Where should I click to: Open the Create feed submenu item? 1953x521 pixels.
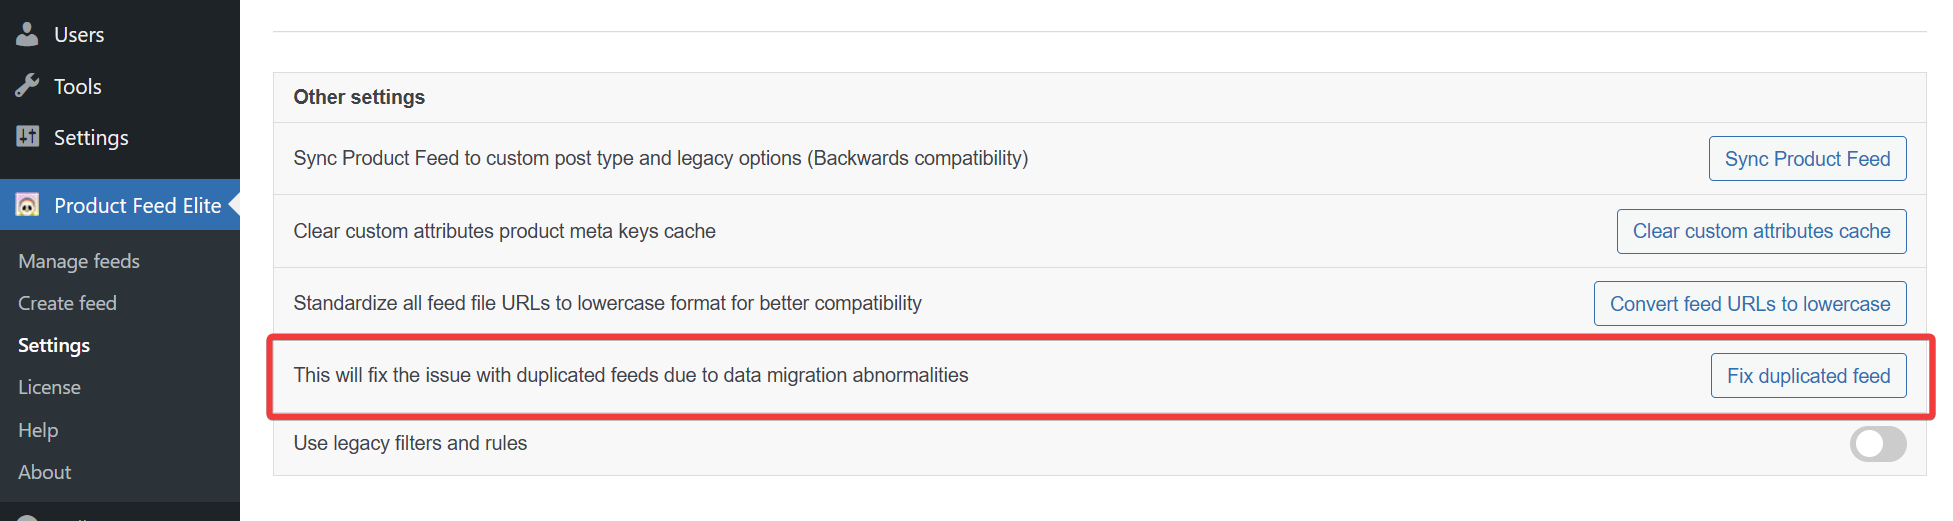[x=67, y=303]
